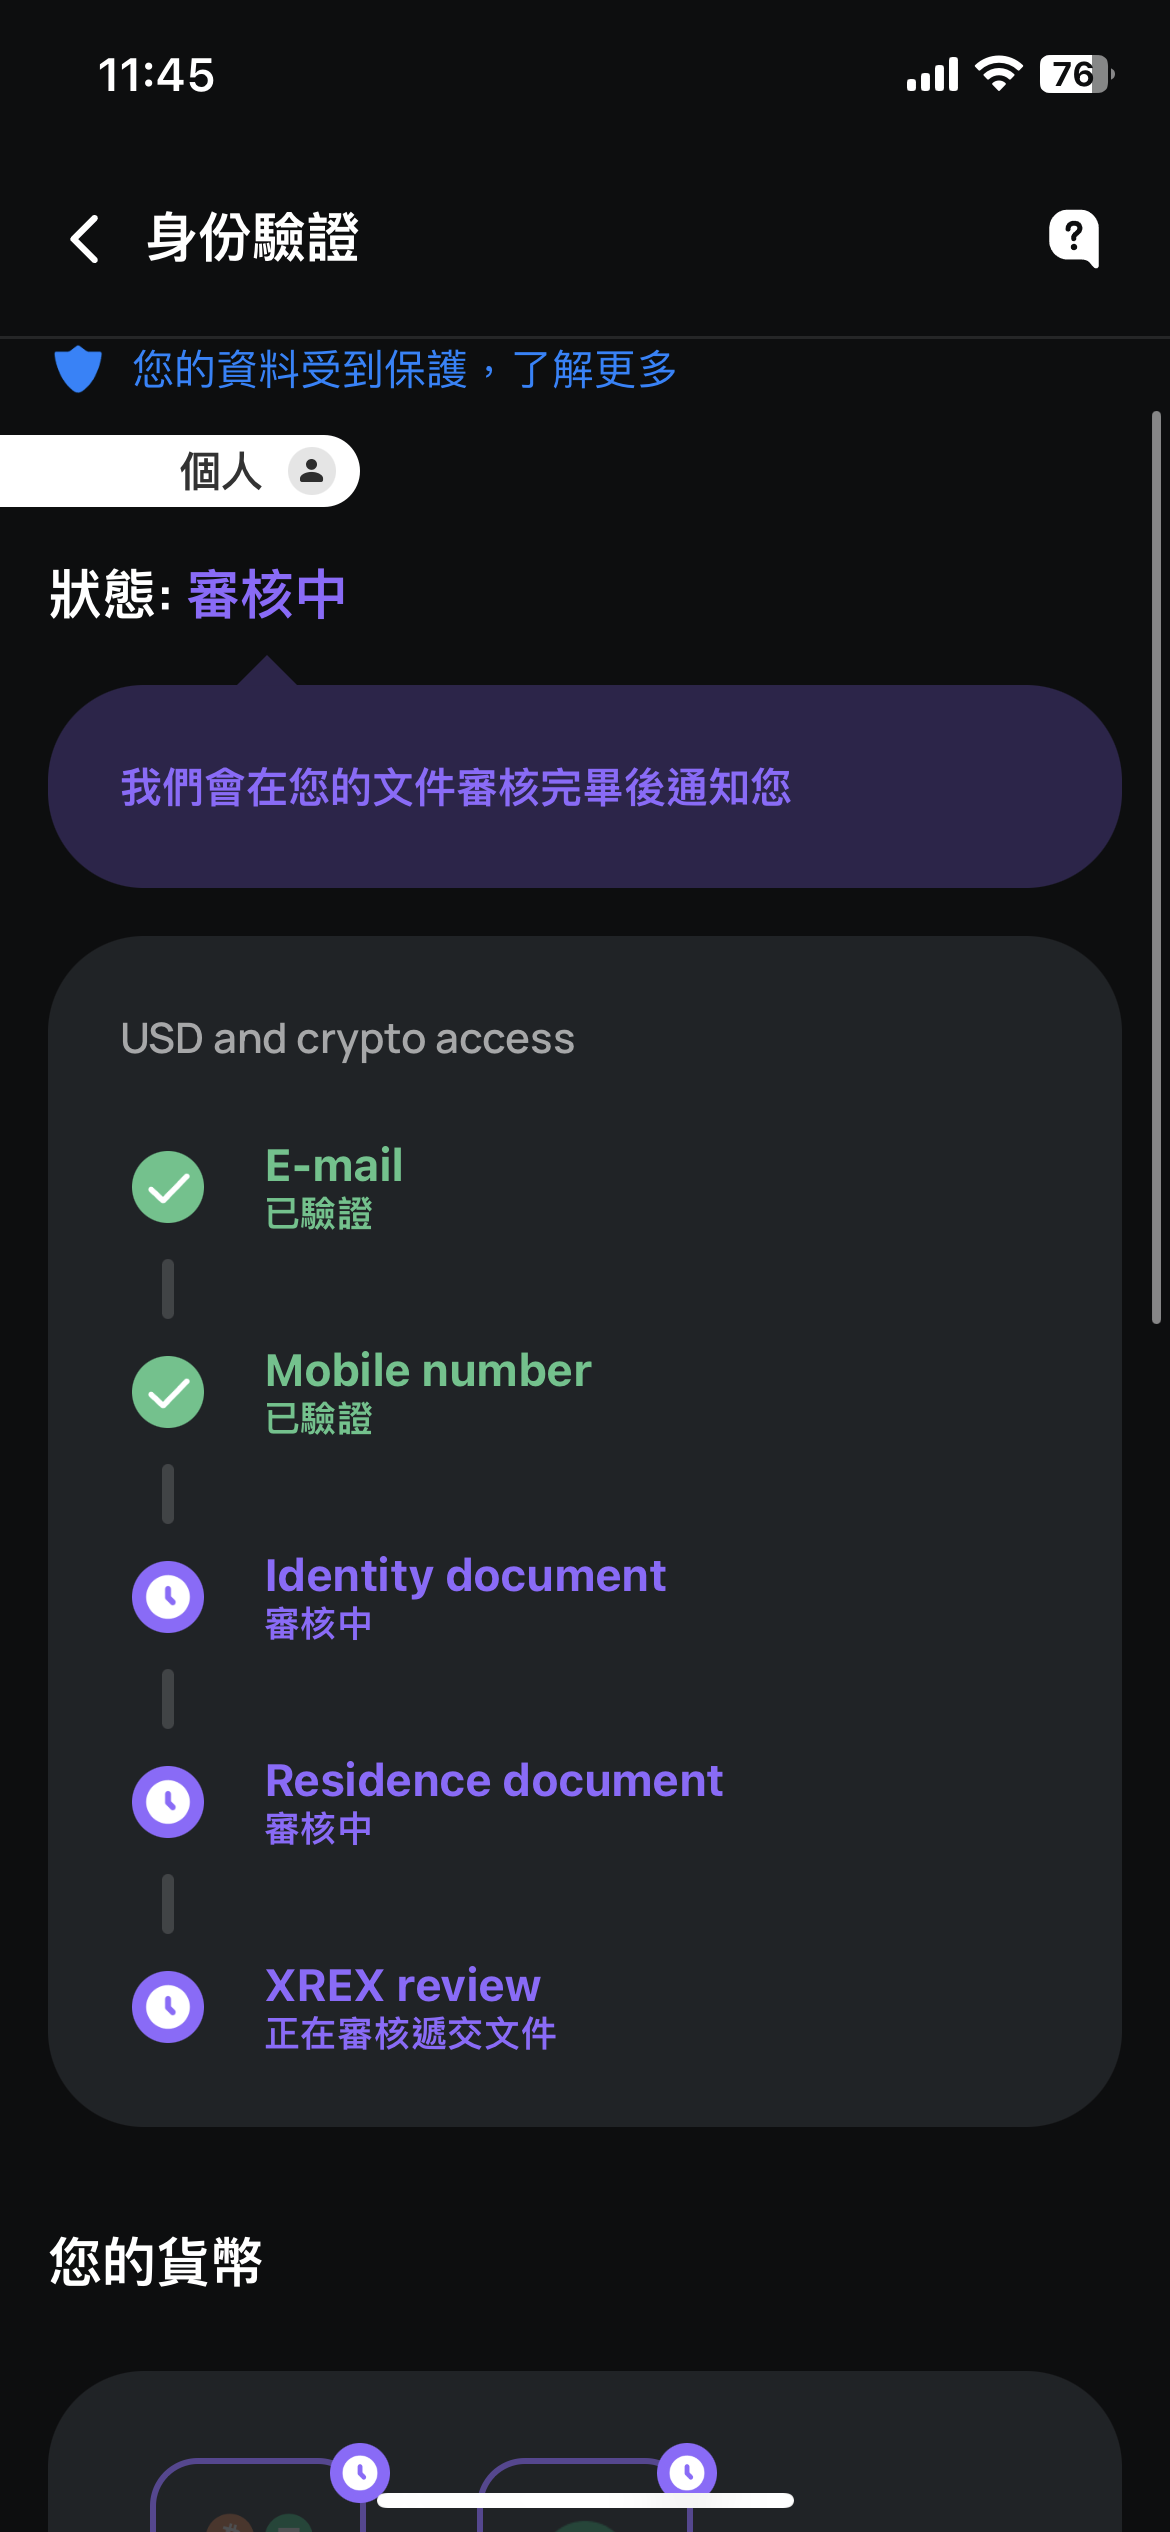Screen dimensions: 1170x2532
Task: Select the 個人 account type tab
Action: tap(220, 471)
